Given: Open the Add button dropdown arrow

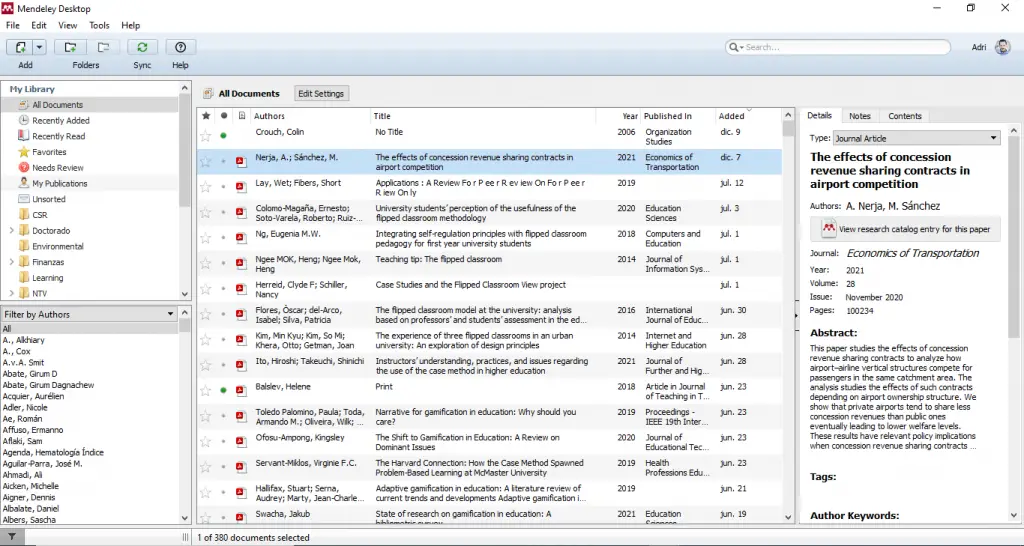Looking at the screenshot, I should coord(39,47).
